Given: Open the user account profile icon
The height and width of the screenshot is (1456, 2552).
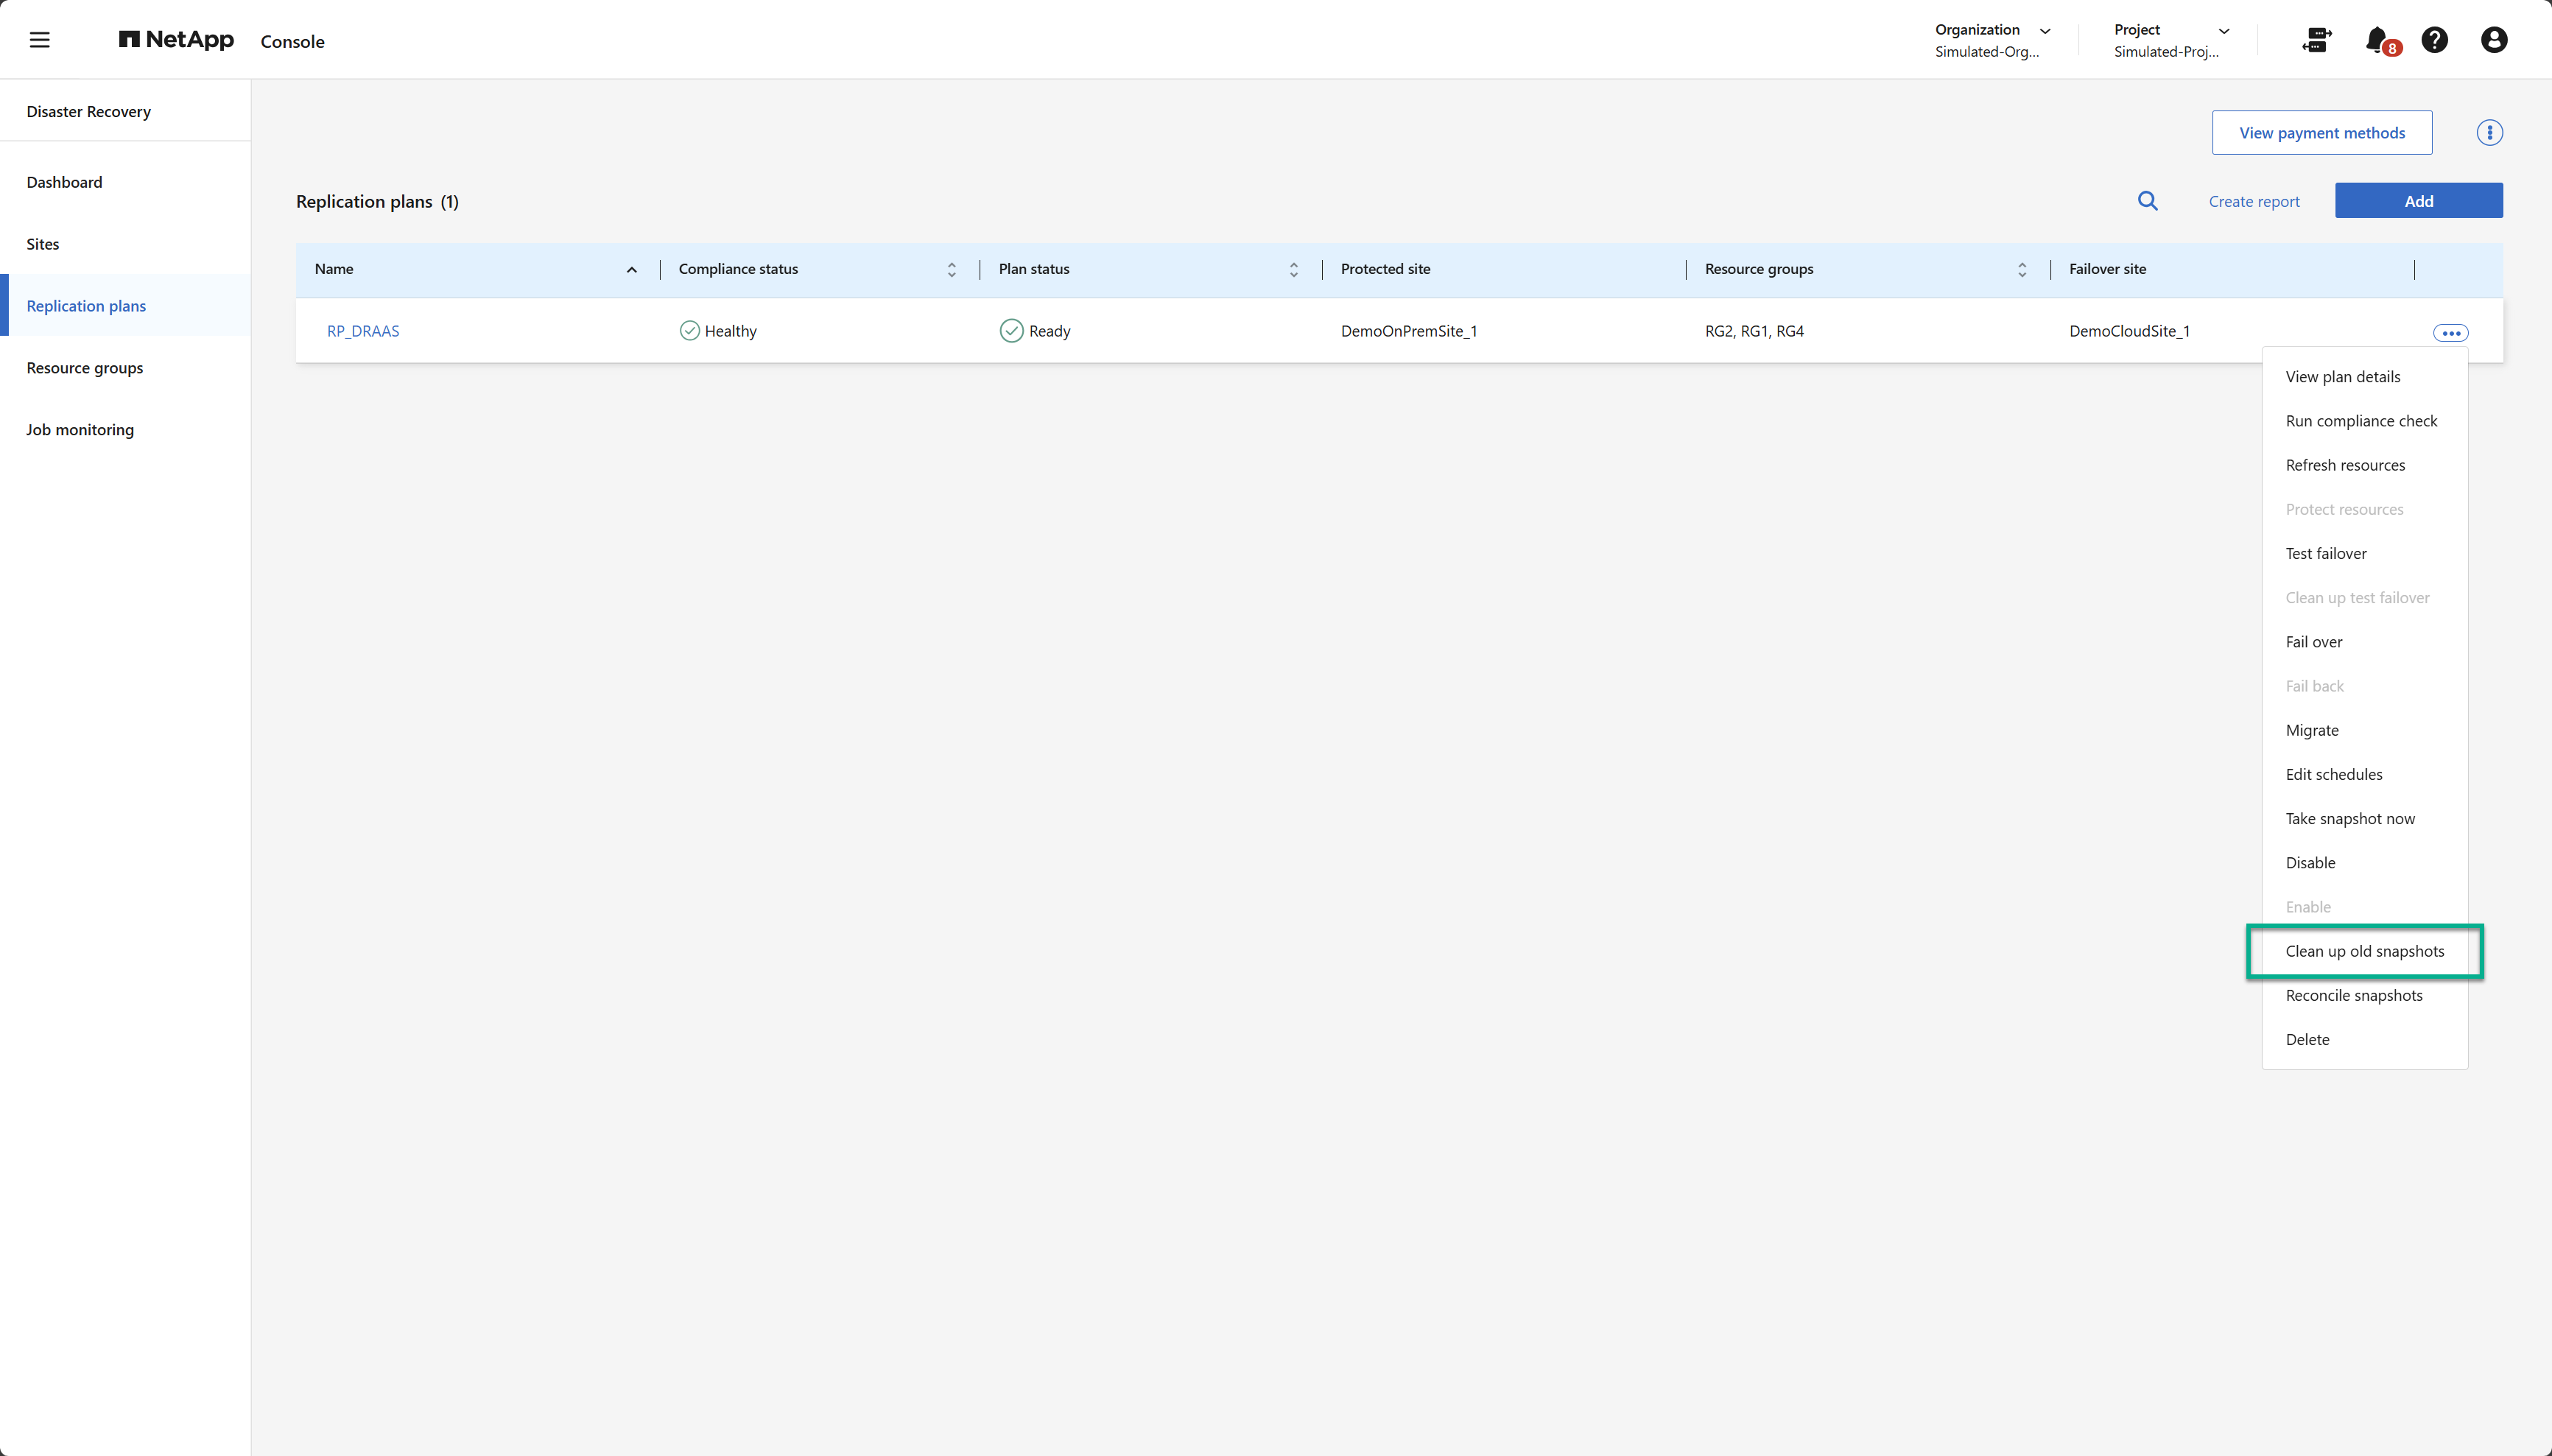Looking at the screenshot, I should [2493, 40].
